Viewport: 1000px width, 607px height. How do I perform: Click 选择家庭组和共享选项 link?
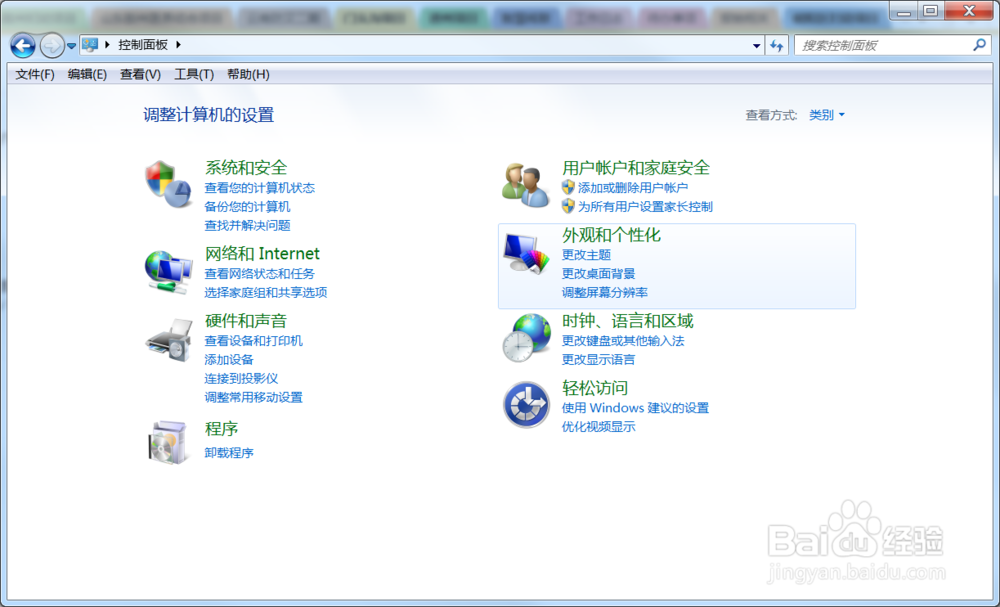(x=266, y=293)
